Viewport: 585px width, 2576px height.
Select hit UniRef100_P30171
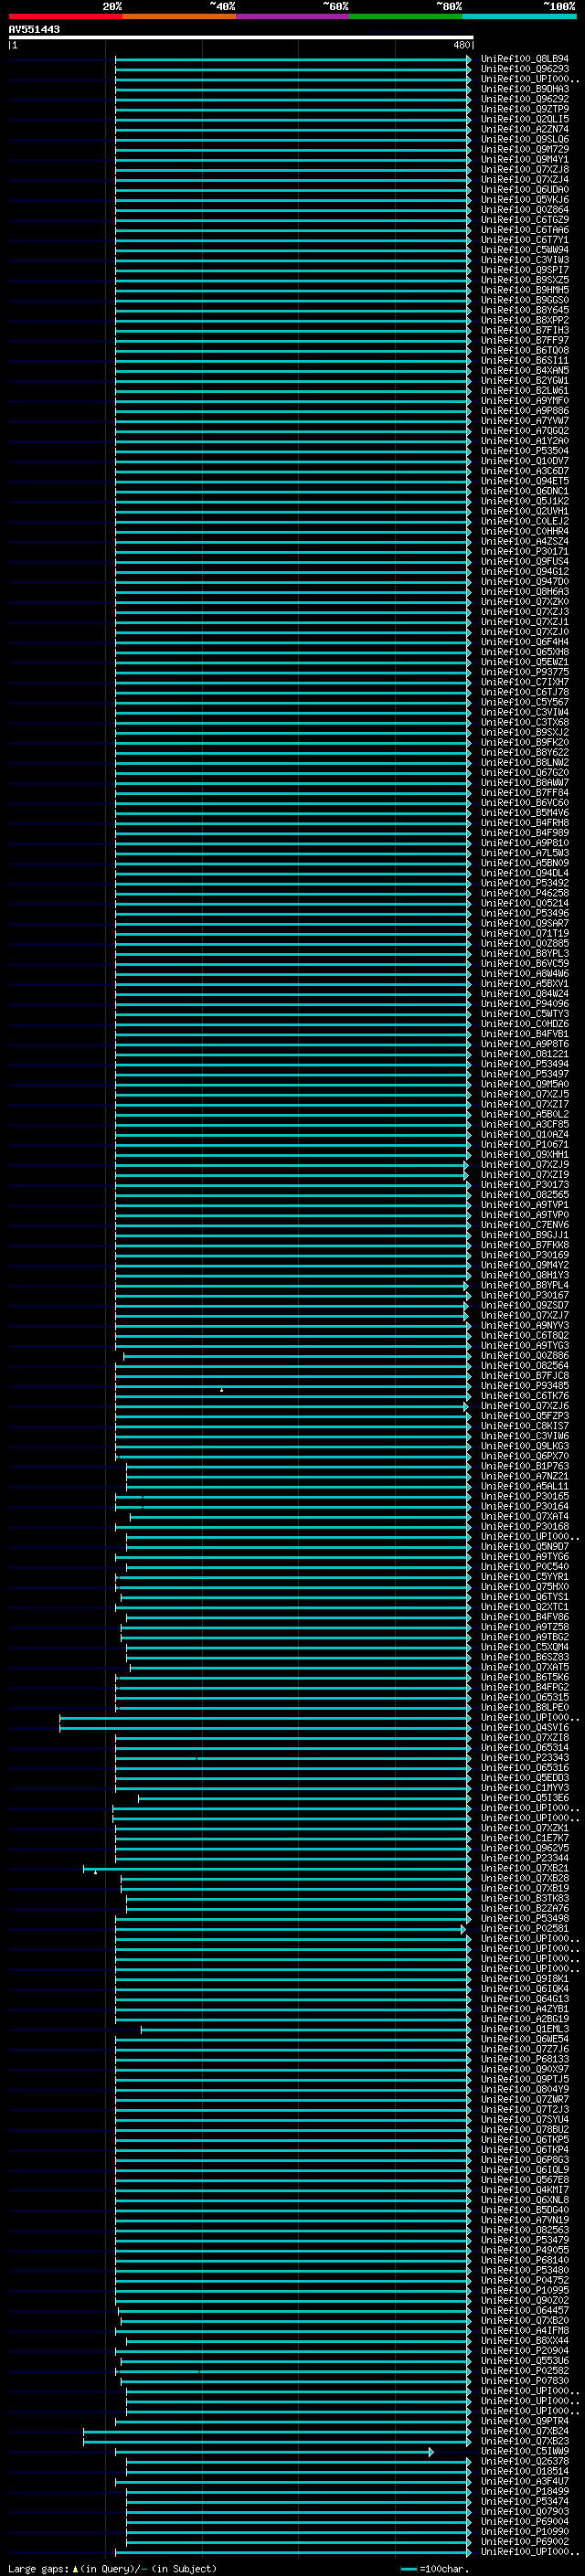click(x=525, y=551)
